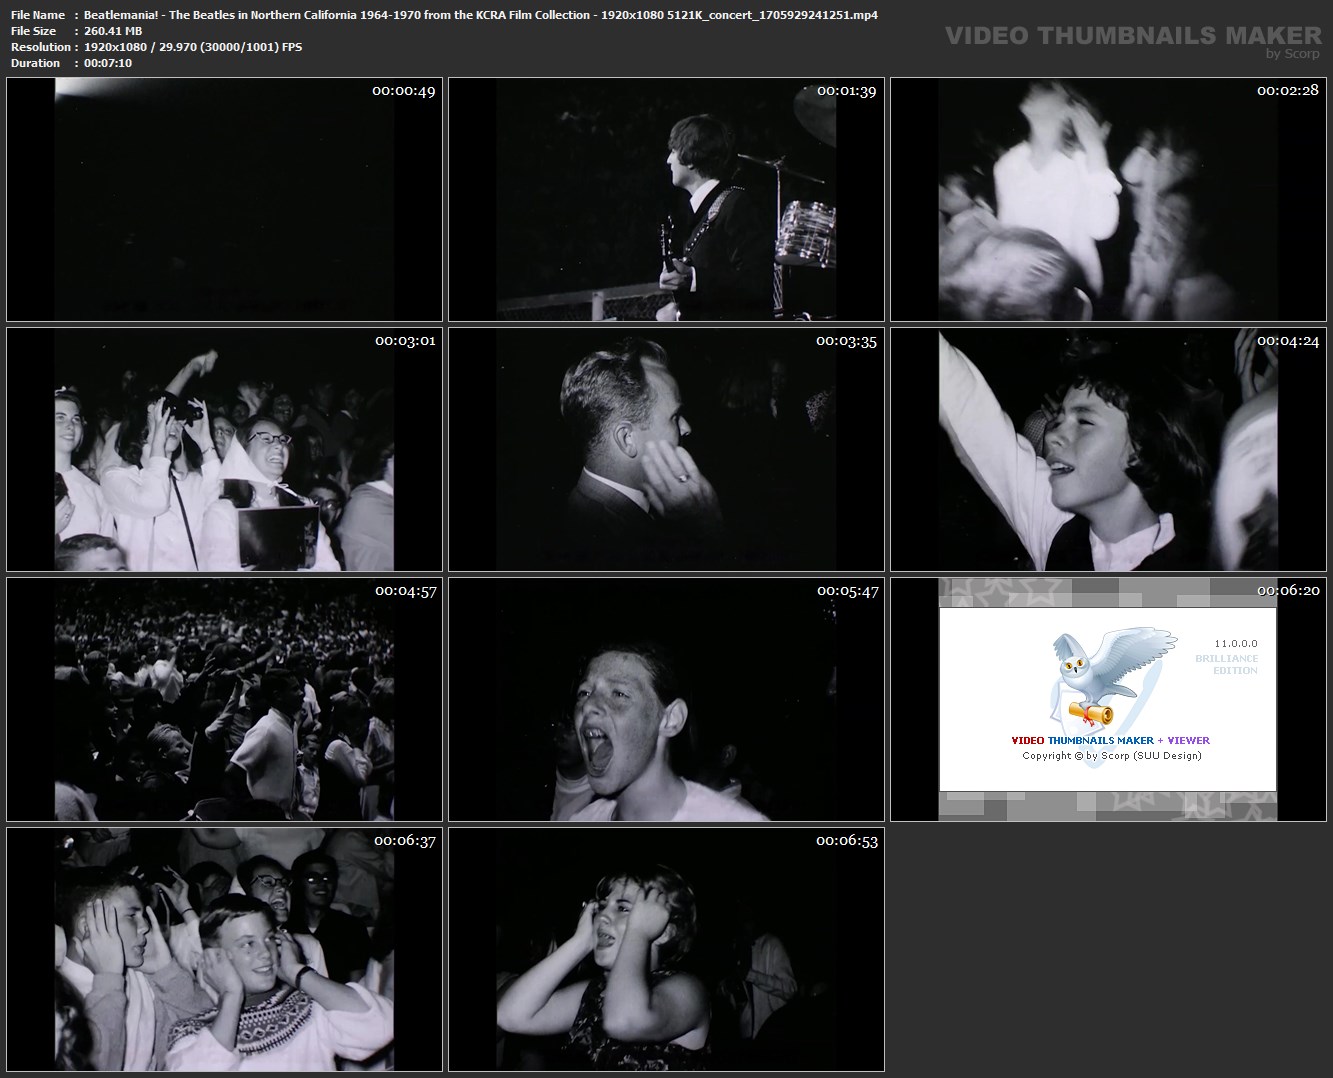1333x1078 pixels.
Task: Click 'Copyright © by Scorp (SUU Design)' text
Action: pyautogui.click(x=1112, y=756)
